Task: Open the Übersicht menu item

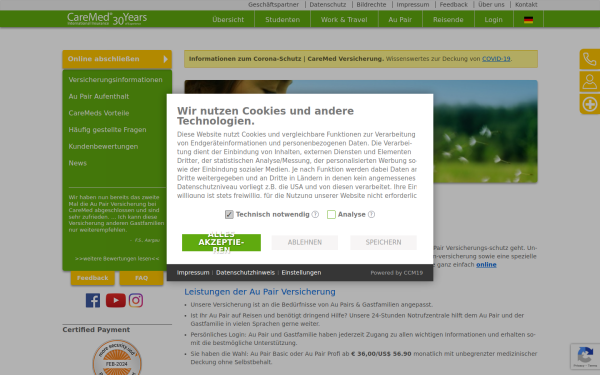Action: click(x=228, y=20)
